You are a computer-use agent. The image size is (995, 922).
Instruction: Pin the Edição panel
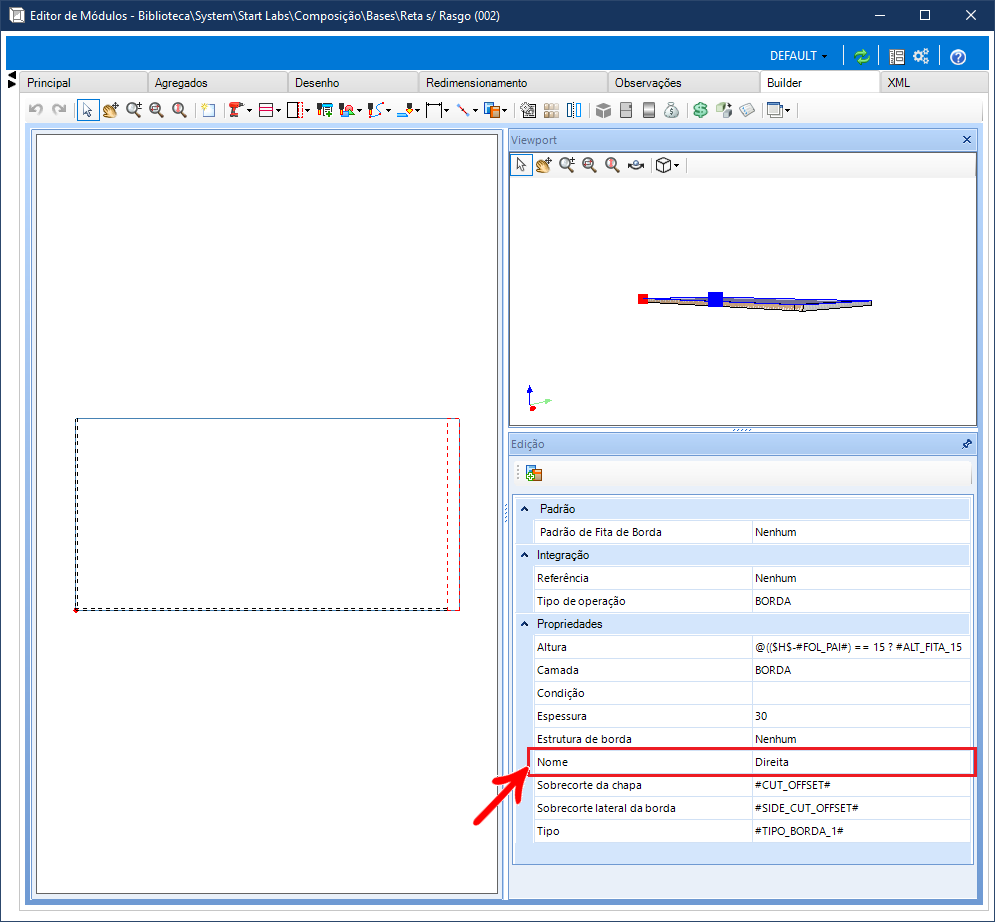click(967, 444)
